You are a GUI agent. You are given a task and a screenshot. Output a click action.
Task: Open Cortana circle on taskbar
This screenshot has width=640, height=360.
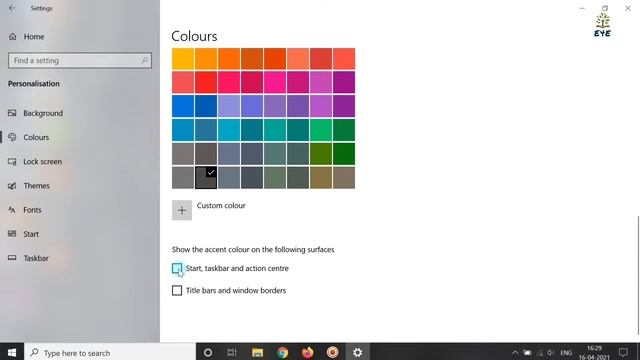208,352
